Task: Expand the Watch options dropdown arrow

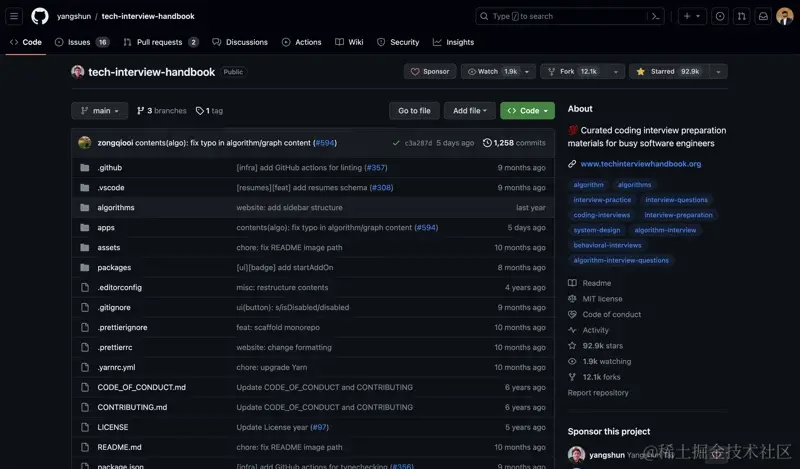Action: 527,71
